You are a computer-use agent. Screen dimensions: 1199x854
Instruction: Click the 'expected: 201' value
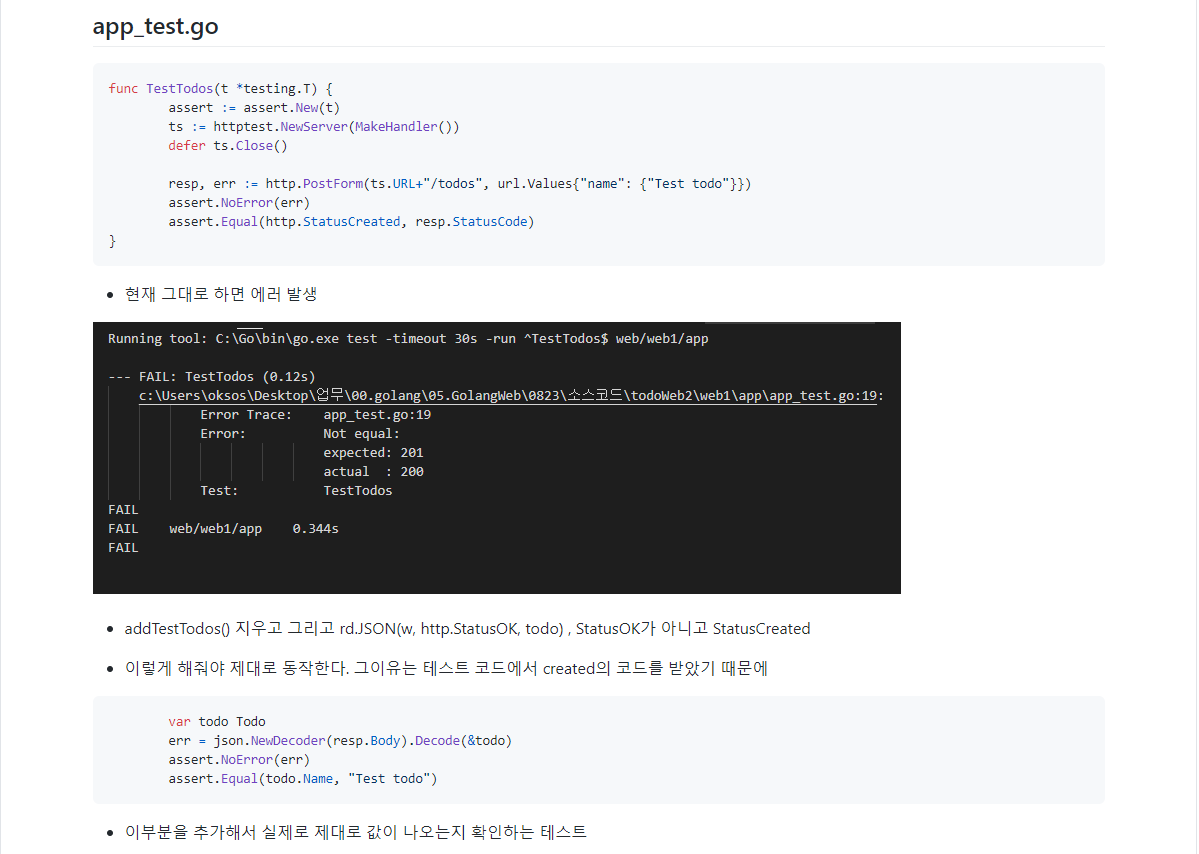point(373,453)
